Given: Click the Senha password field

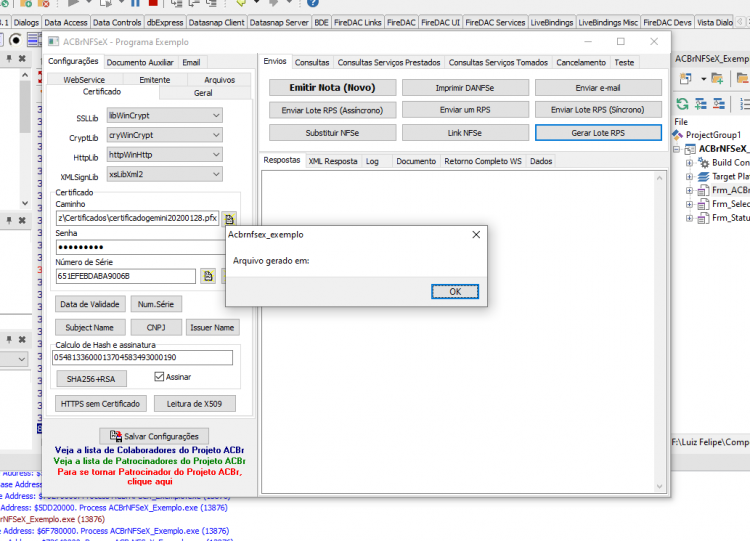Looking at the screenshot, I should coord(140,247).
